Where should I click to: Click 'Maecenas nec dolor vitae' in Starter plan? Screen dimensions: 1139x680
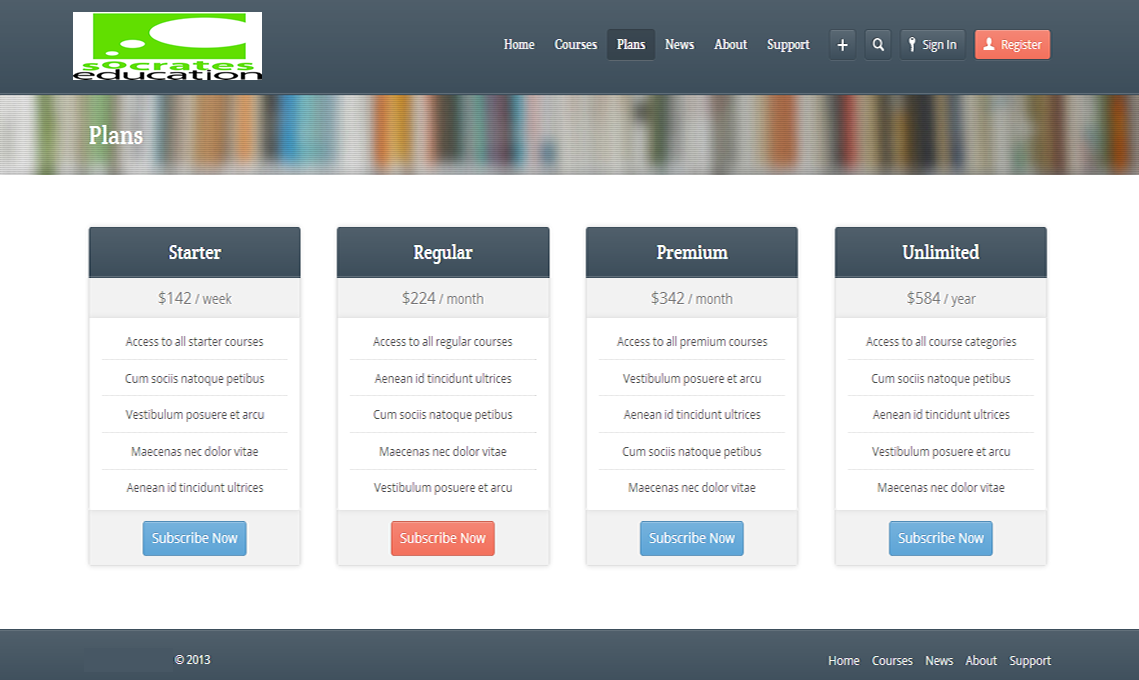point(195,451)
